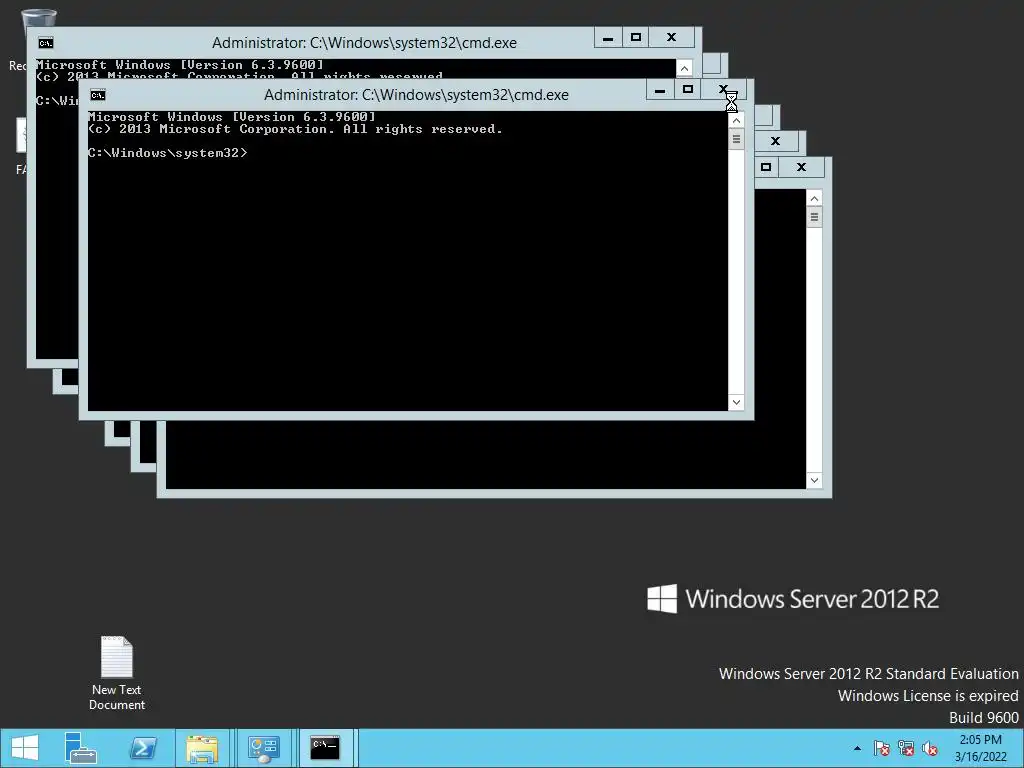Image resolution: width=1024 pixels, height=768 pixels.
Task: Click the scroll up arrow in rear top-left cmd window
Action: (x=684, y=68)
